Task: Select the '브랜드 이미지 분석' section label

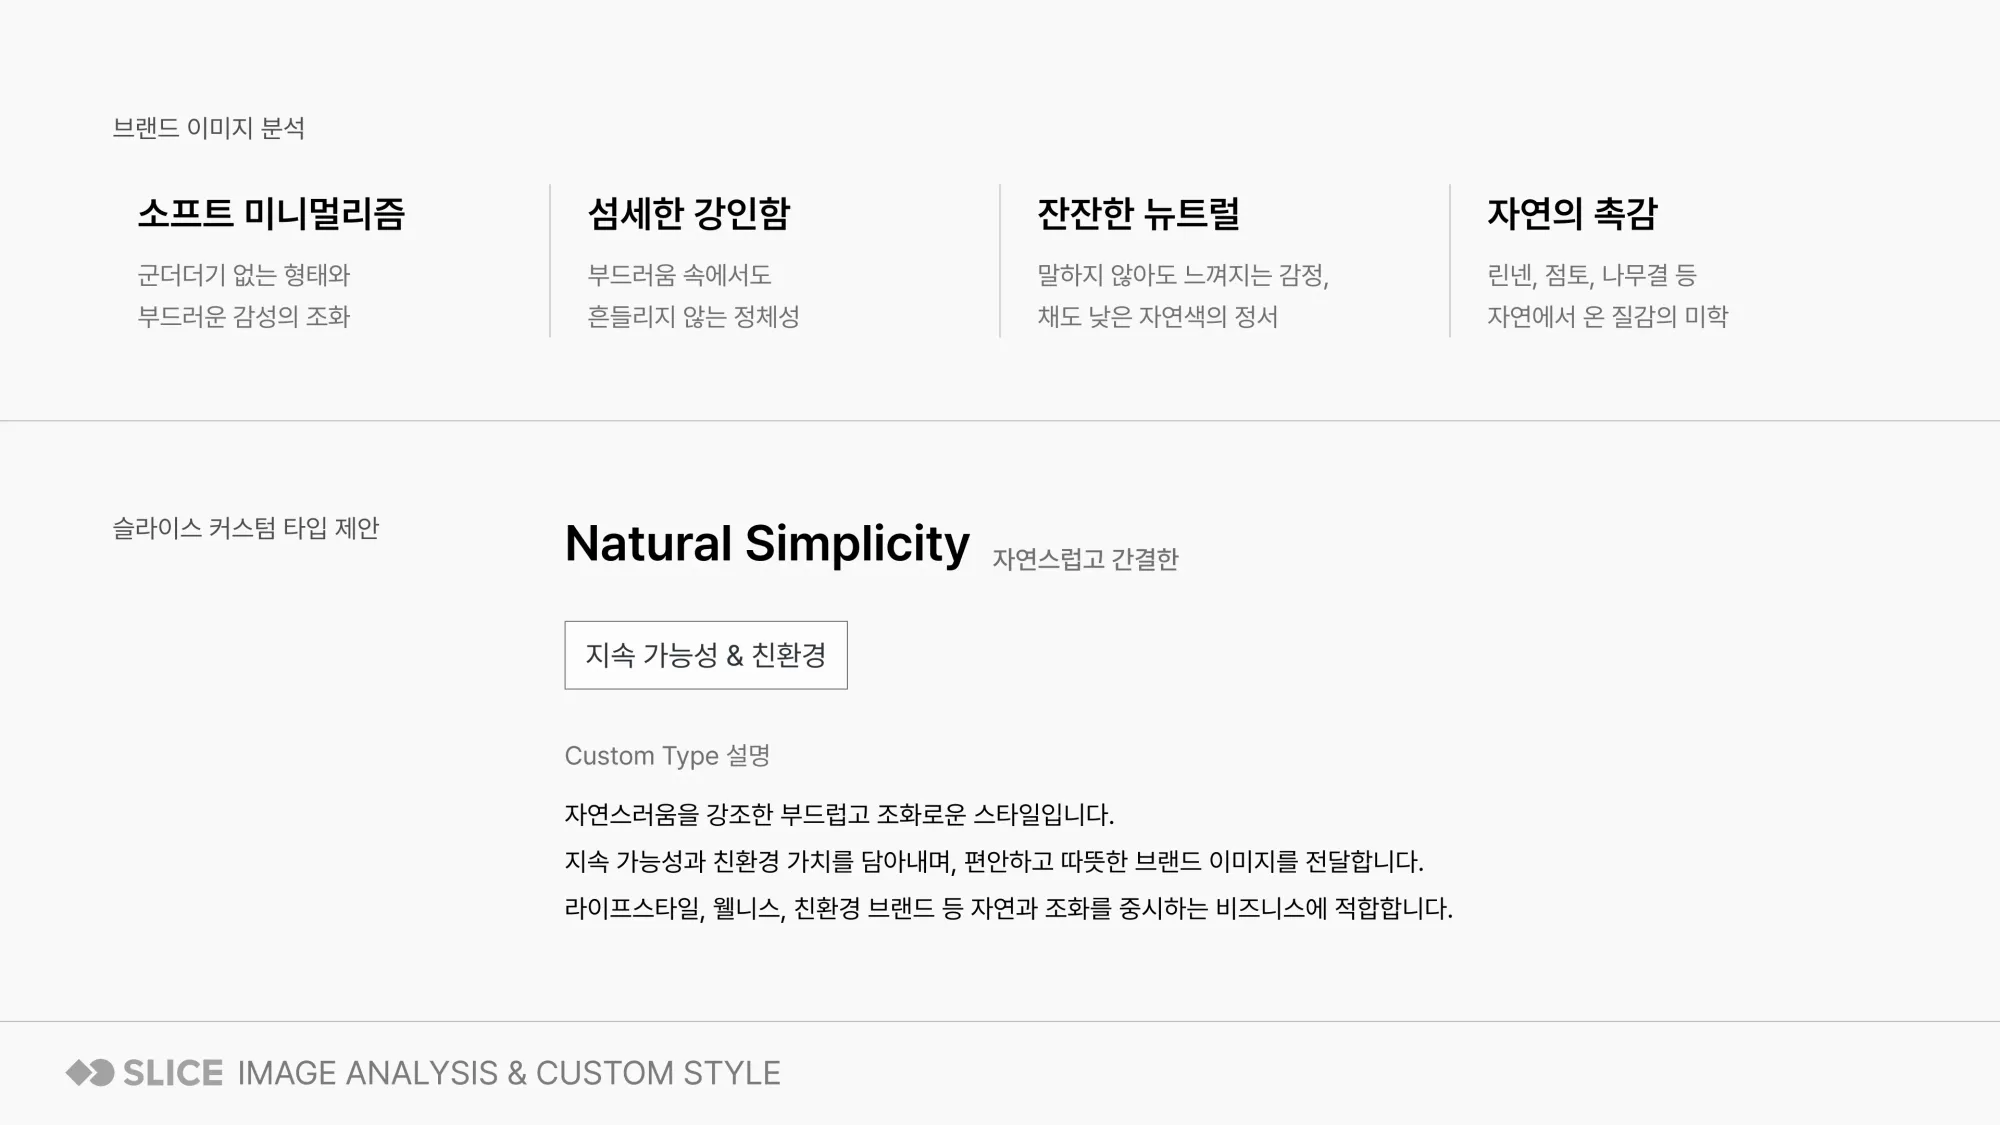Action: (x=209, y=128)
